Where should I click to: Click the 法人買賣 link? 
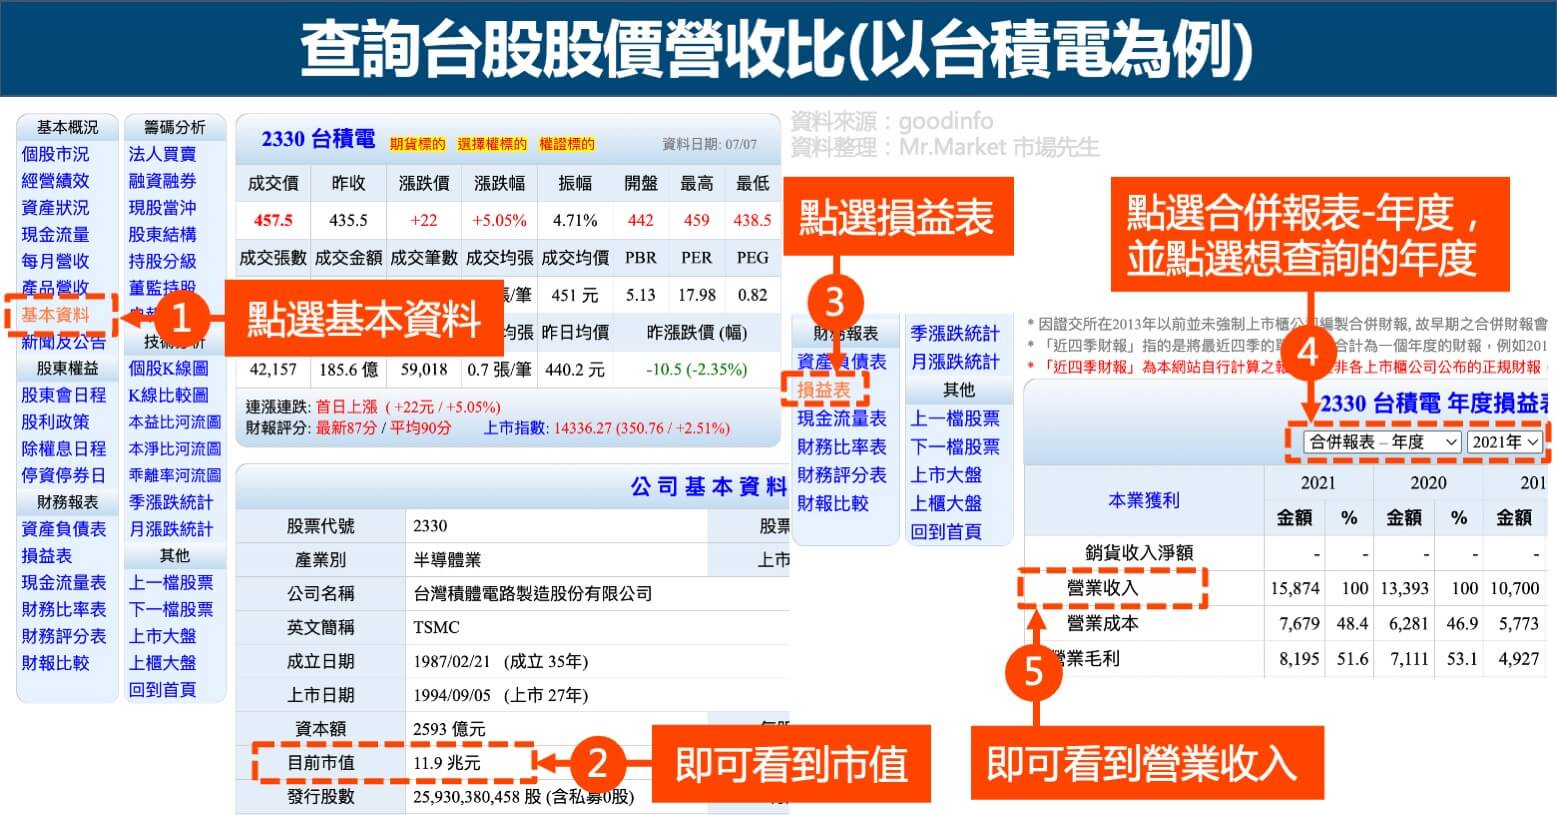(x=162, y=154)
